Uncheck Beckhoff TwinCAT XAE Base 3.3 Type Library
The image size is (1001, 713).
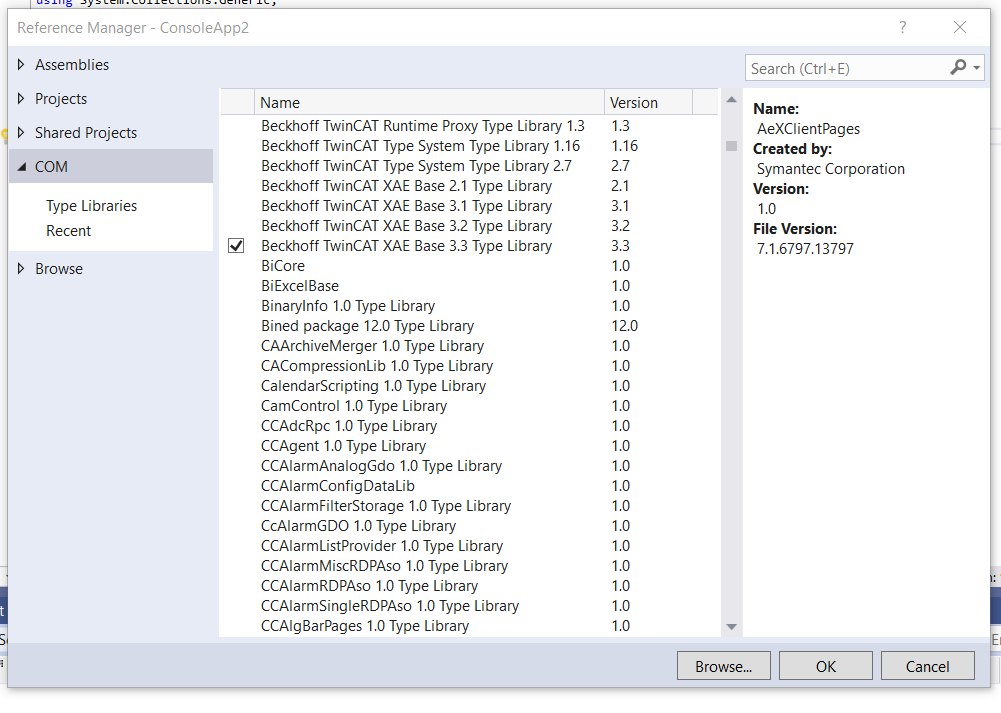(236, 246)
